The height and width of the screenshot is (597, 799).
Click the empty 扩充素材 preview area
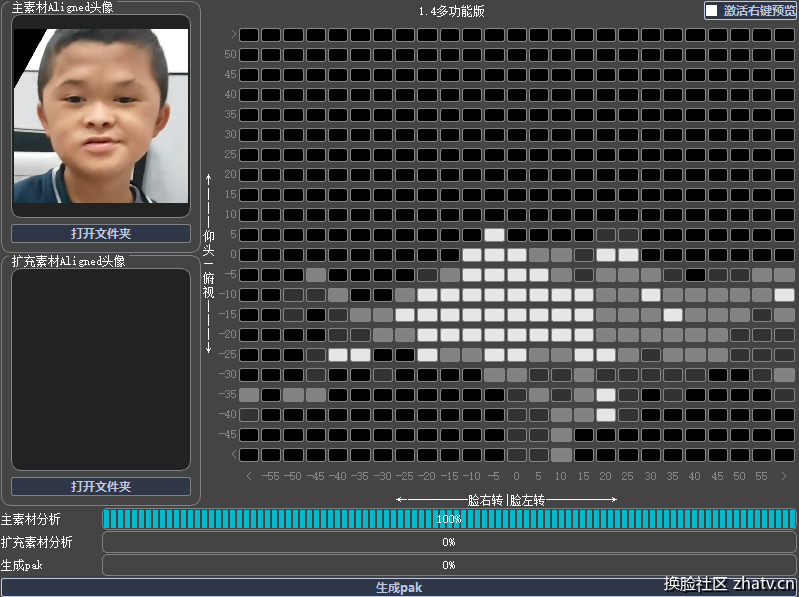click(x=101, y=369)
